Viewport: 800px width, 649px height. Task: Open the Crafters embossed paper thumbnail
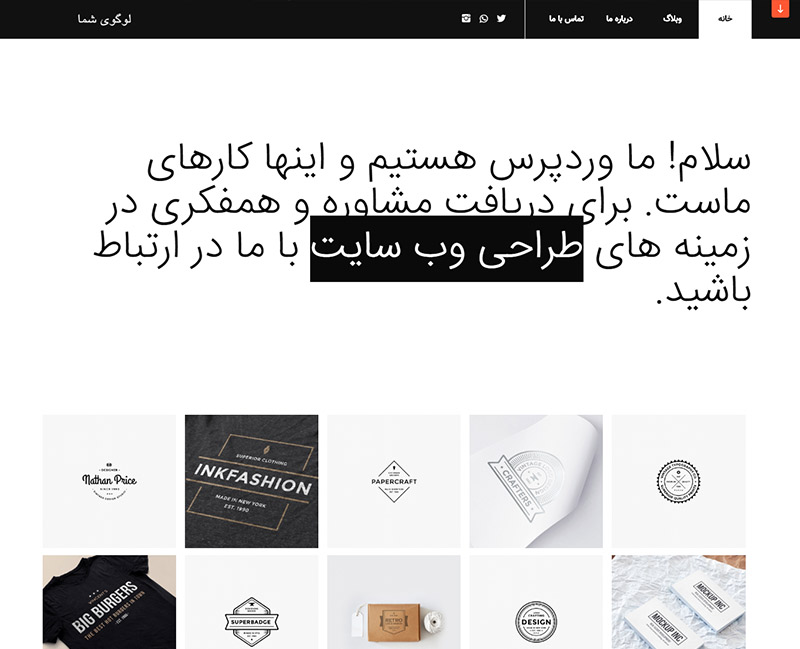[536, 481]
